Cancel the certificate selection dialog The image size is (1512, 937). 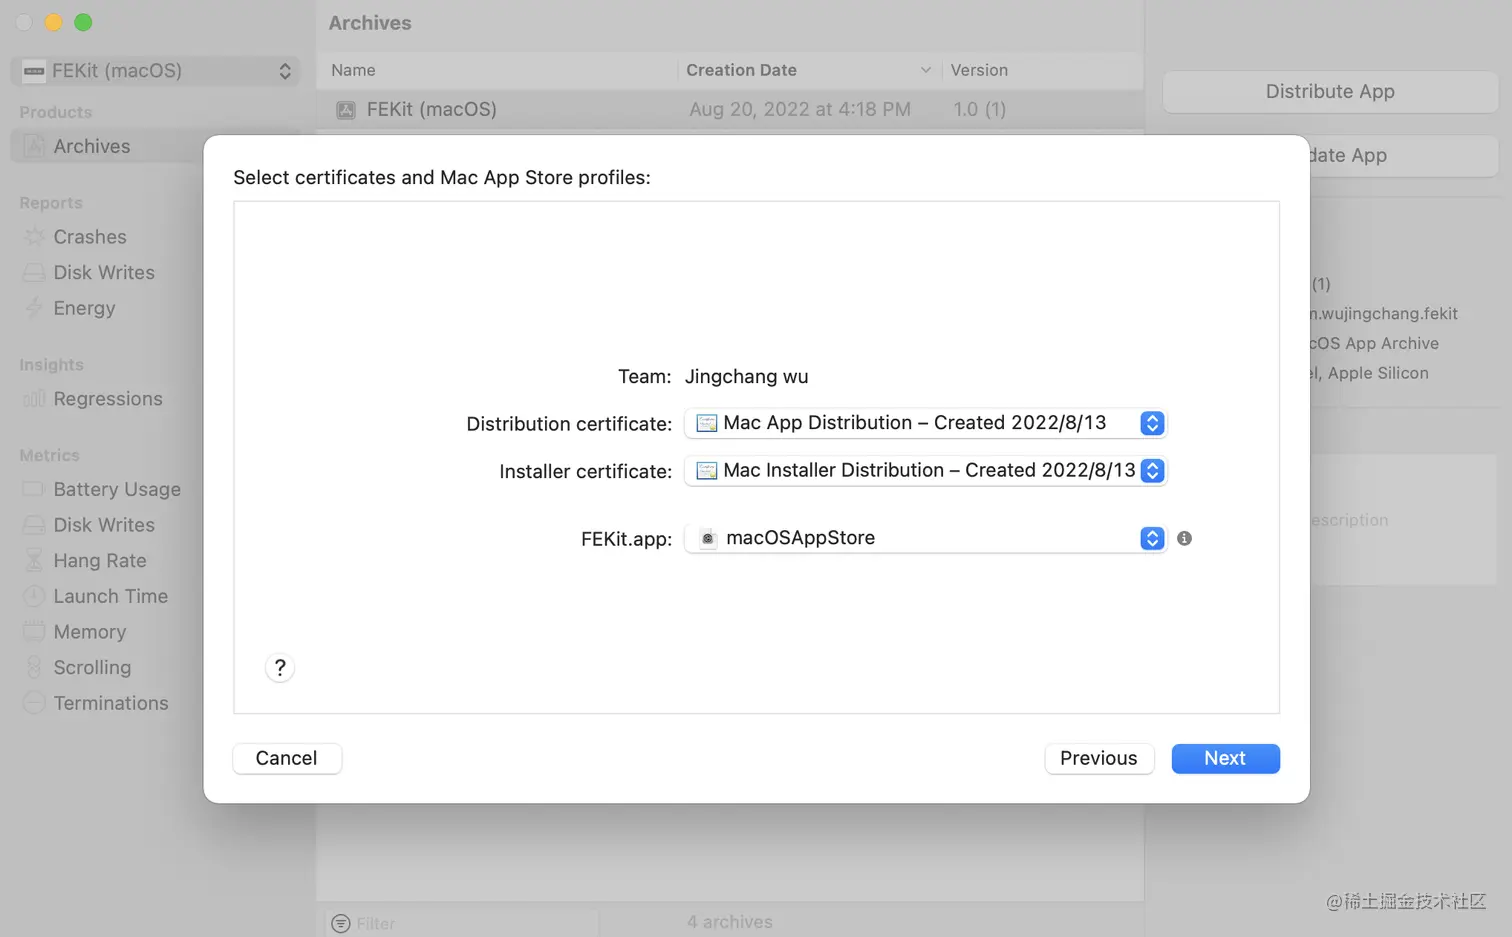pos(286,758)
